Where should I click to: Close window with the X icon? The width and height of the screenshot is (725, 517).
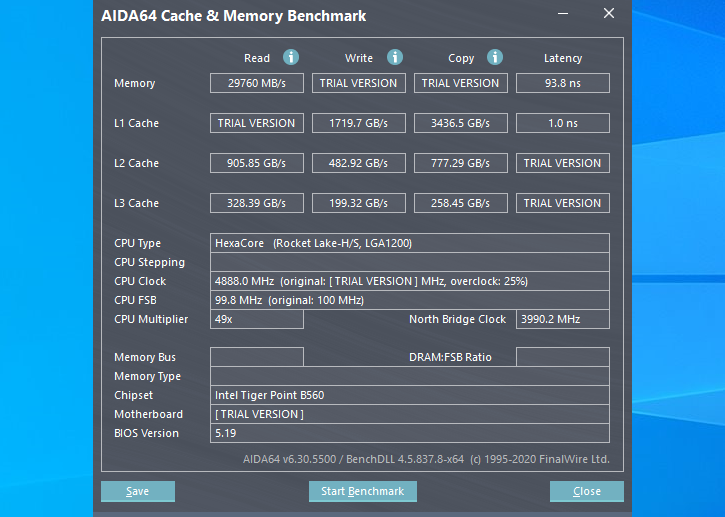coord(609,13)
